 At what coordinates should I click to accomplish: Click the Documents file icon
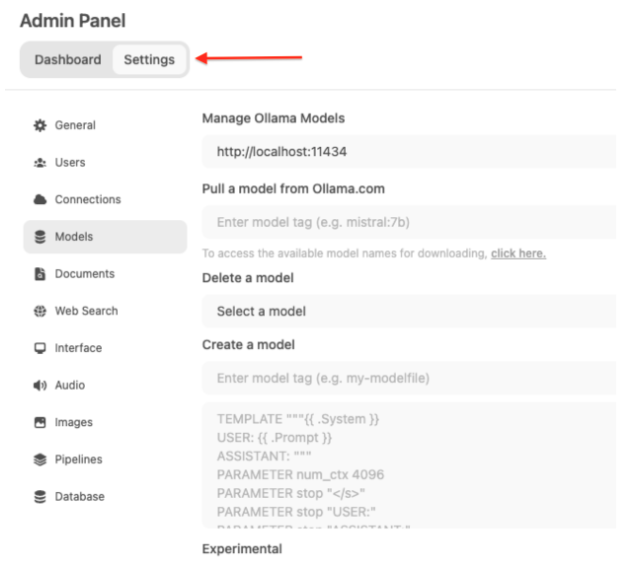point(40,274)
